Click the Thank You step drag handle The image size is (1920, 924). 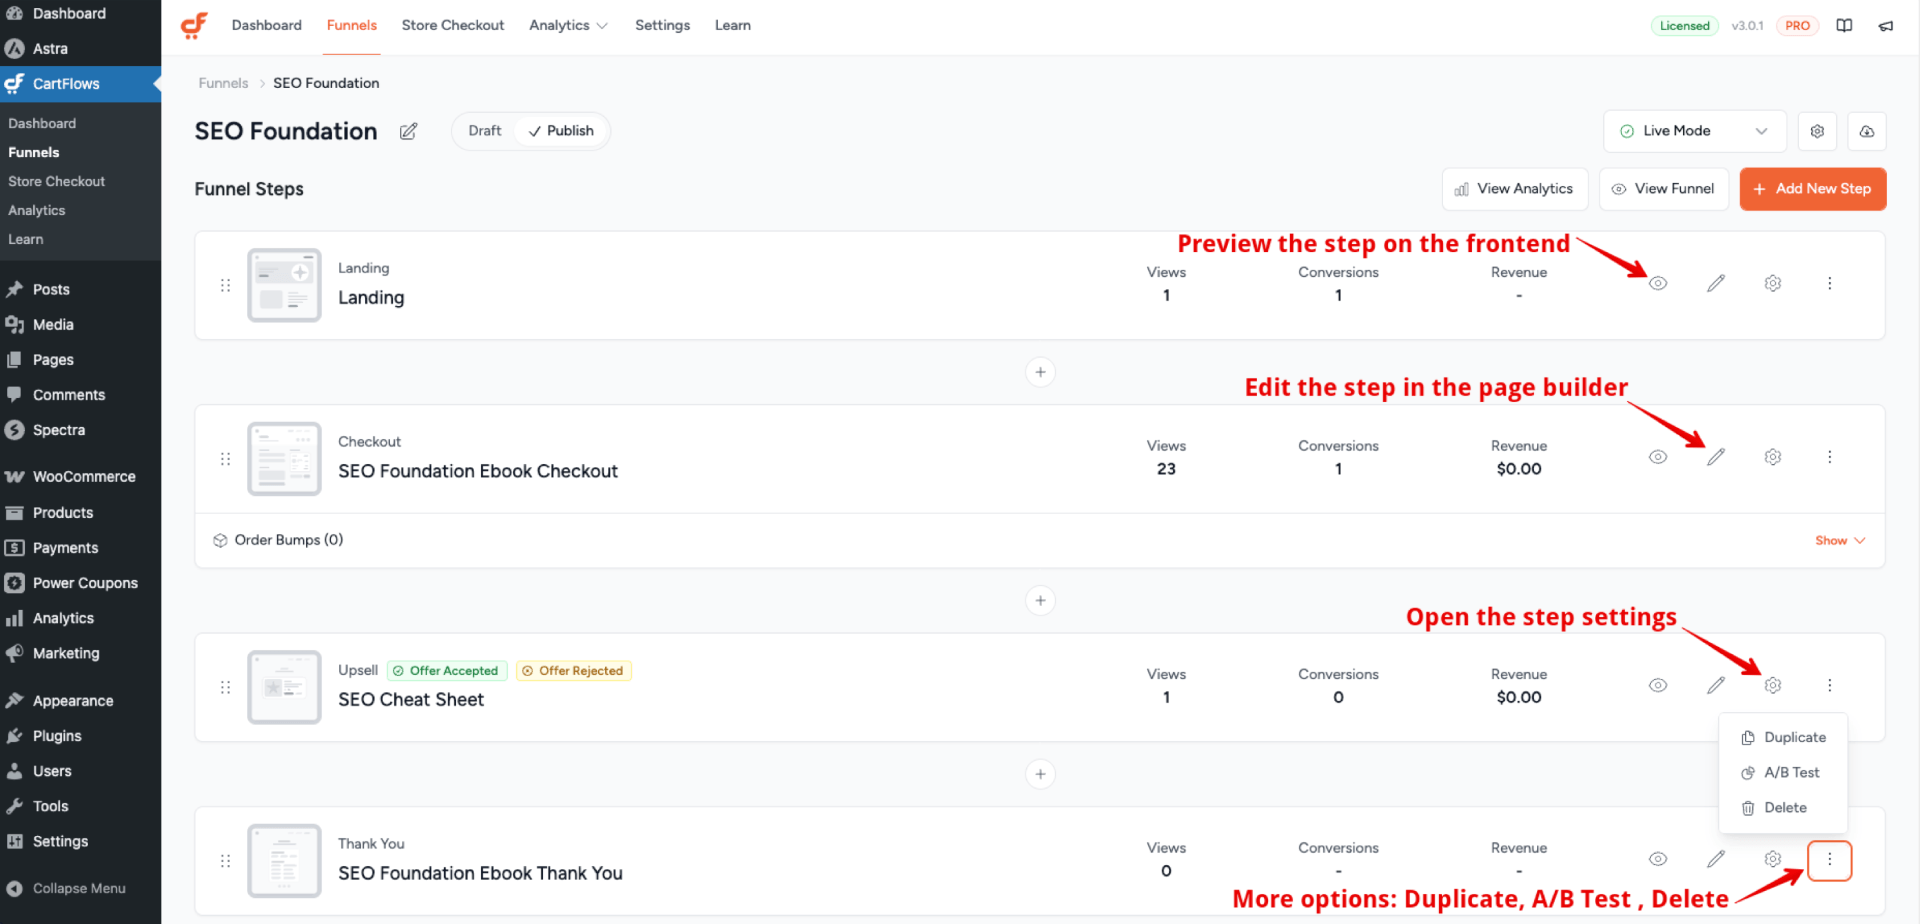(x=225, y=861)
